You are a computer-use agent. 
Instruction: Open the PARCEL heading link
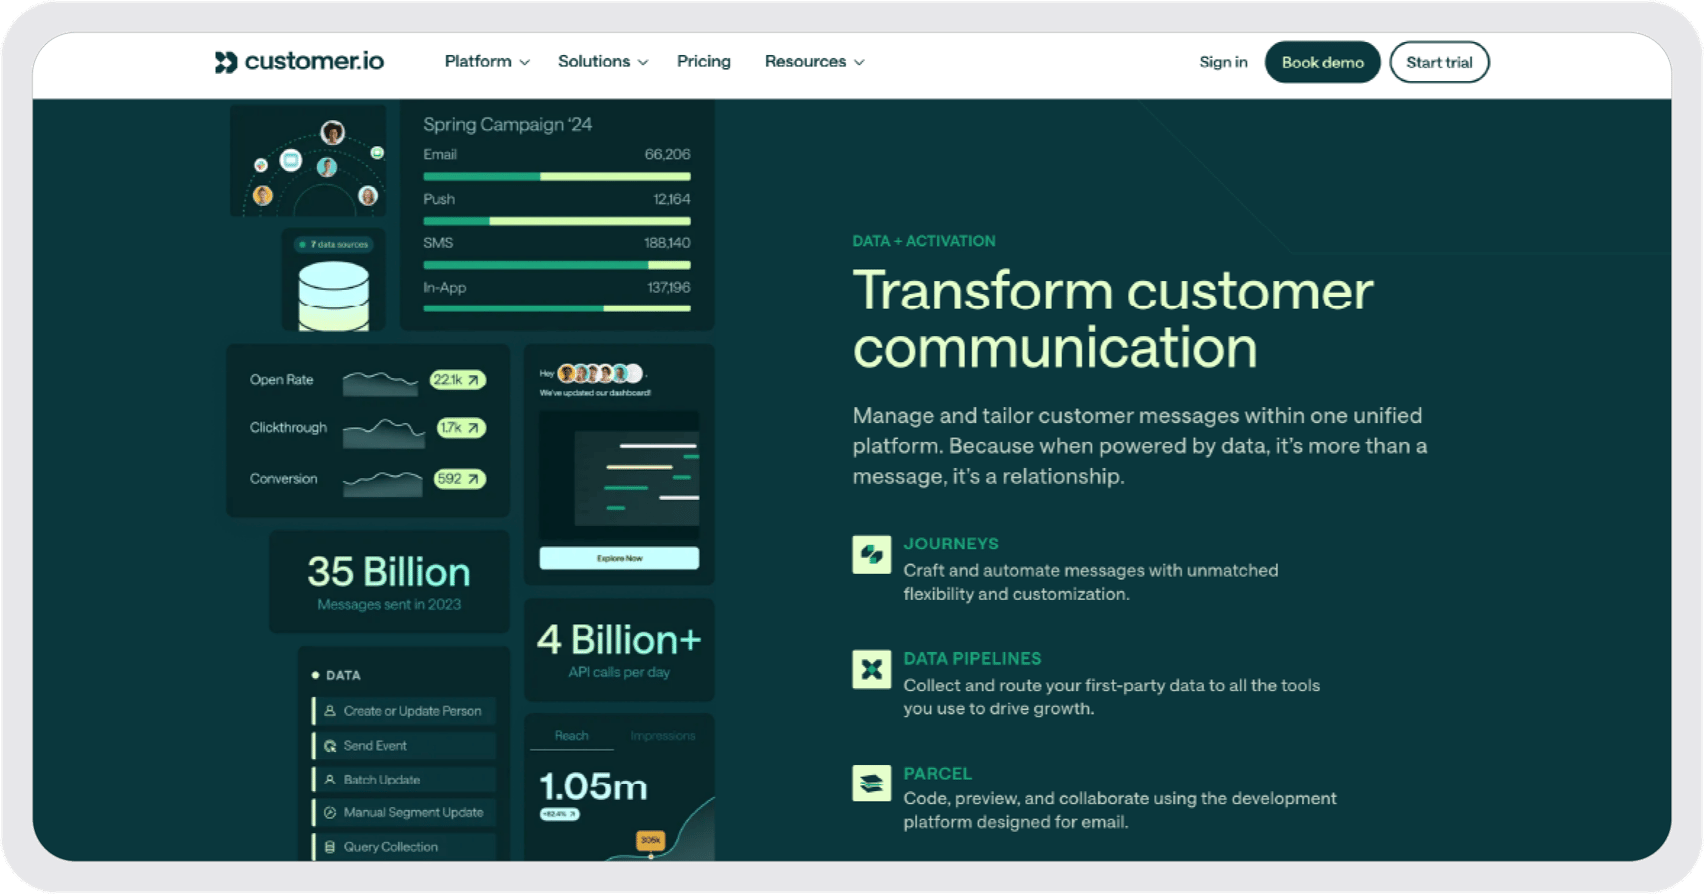tap(937, 774)
